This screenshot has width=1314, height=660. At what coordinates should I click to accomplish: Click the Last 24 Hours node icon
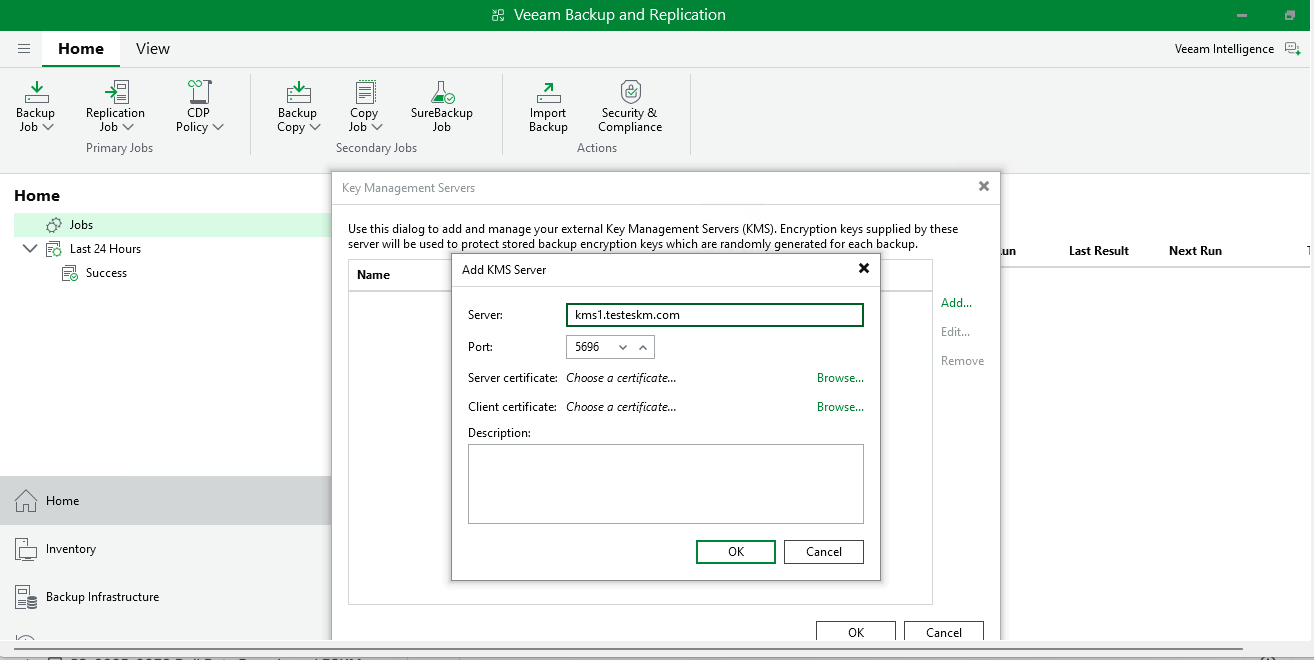(54, 249)
